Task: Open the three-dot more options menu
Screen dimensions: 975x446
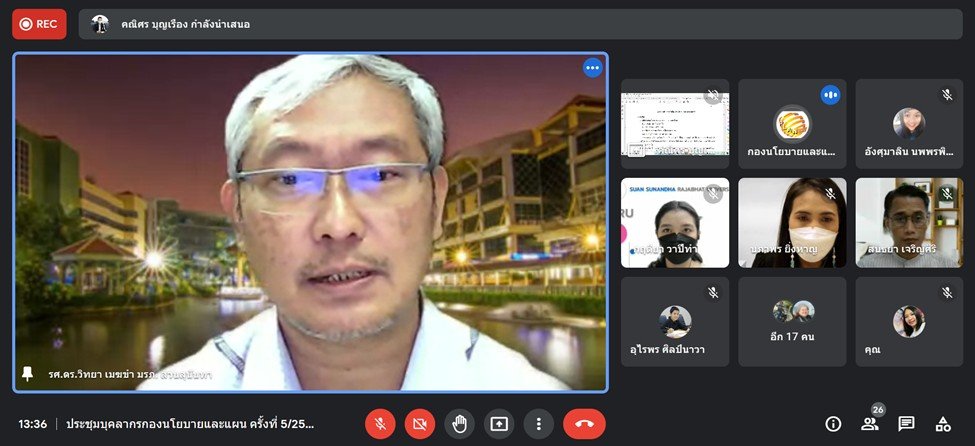Action: tap(538, 424)
